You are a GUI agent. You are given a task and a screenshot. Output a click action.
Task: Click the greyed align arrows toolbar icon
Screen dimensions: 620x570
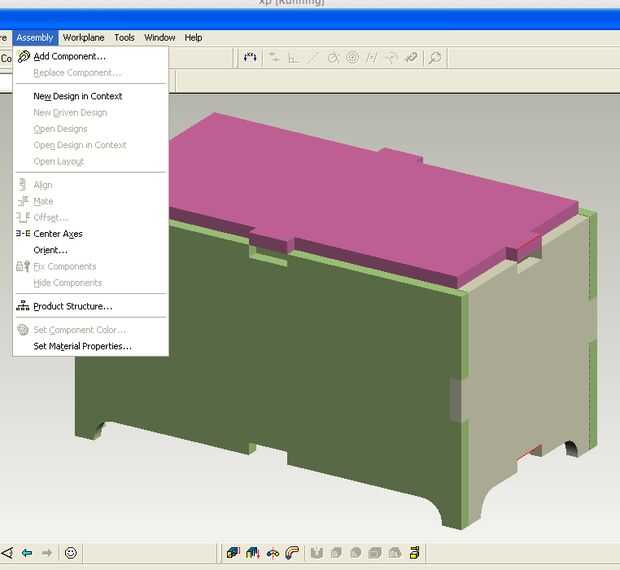pyautogui.click(x=274, y=58)
